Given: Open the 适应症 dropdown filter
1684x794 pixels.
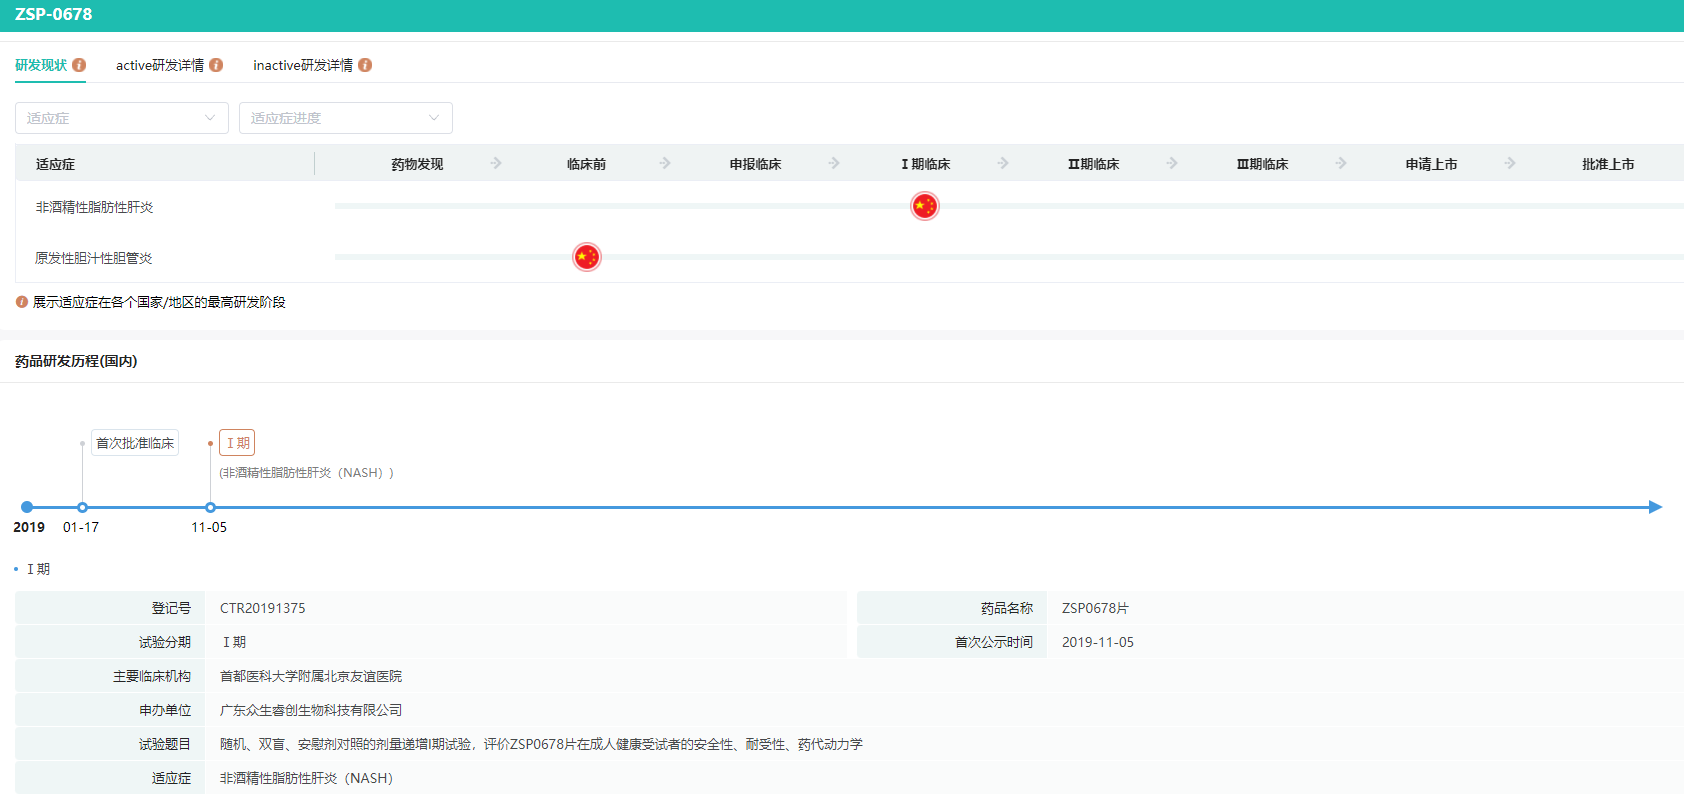Looking at the screenshot, I should tap(121, 118).
